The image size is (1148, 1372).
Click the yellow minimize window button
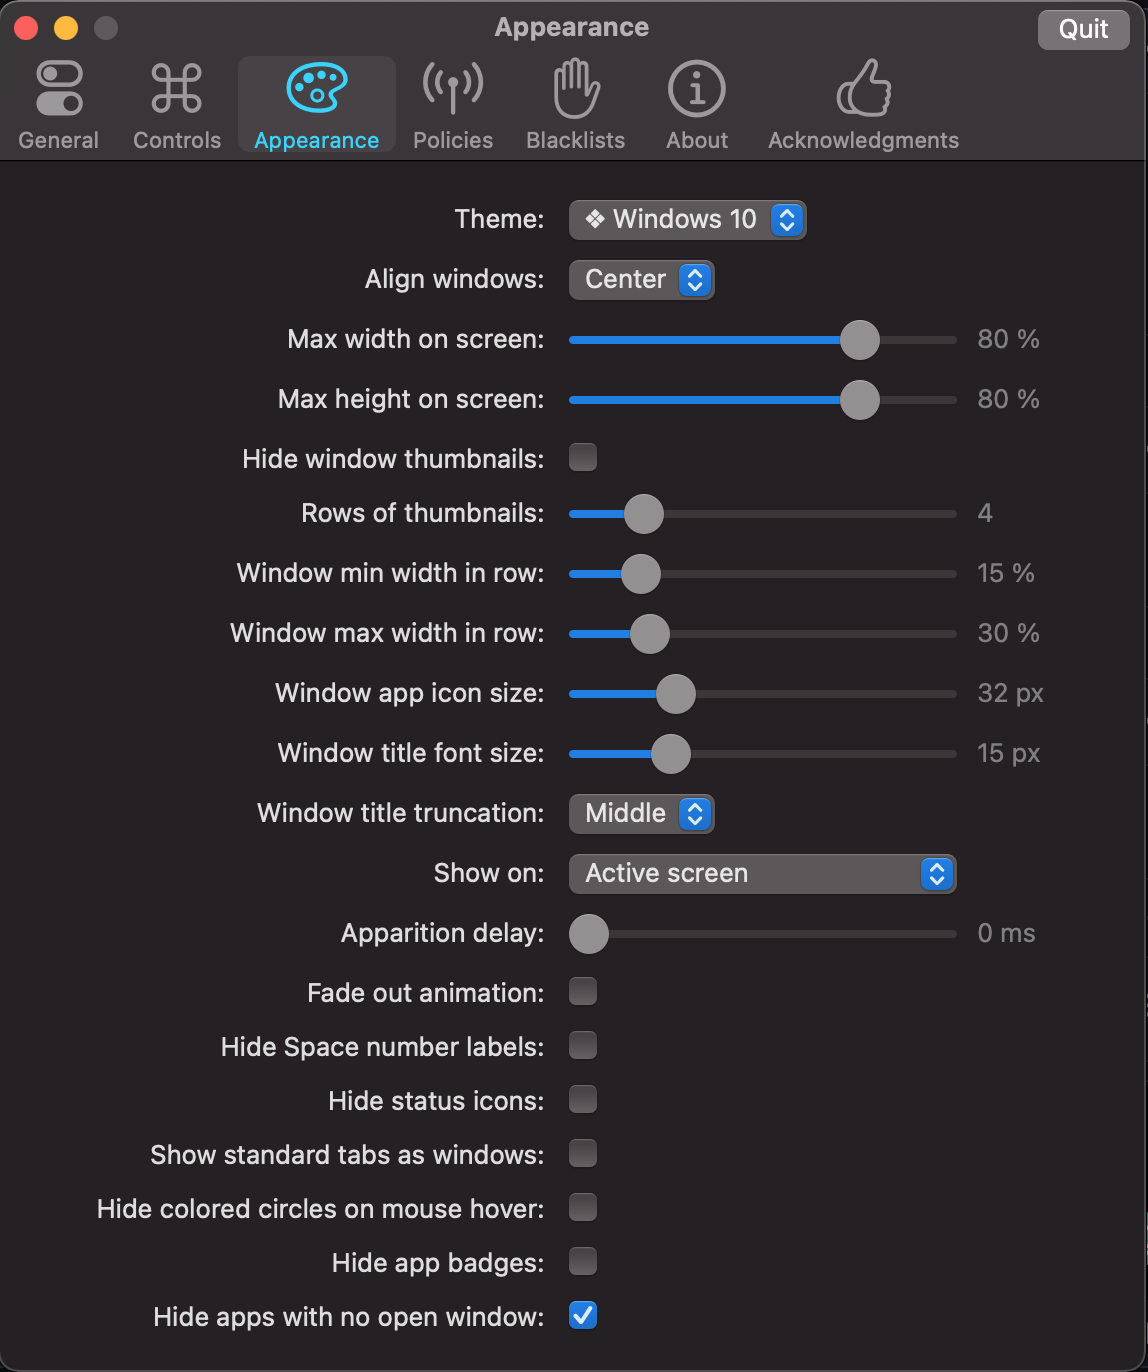point(66,28)
